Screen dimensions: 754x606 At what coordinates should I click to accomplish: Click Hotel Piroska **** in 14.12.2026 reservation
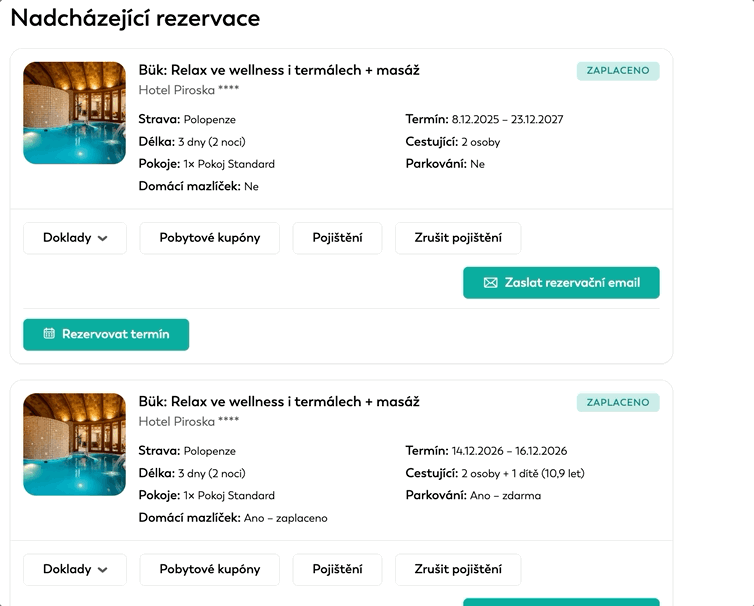coord(188,421)
